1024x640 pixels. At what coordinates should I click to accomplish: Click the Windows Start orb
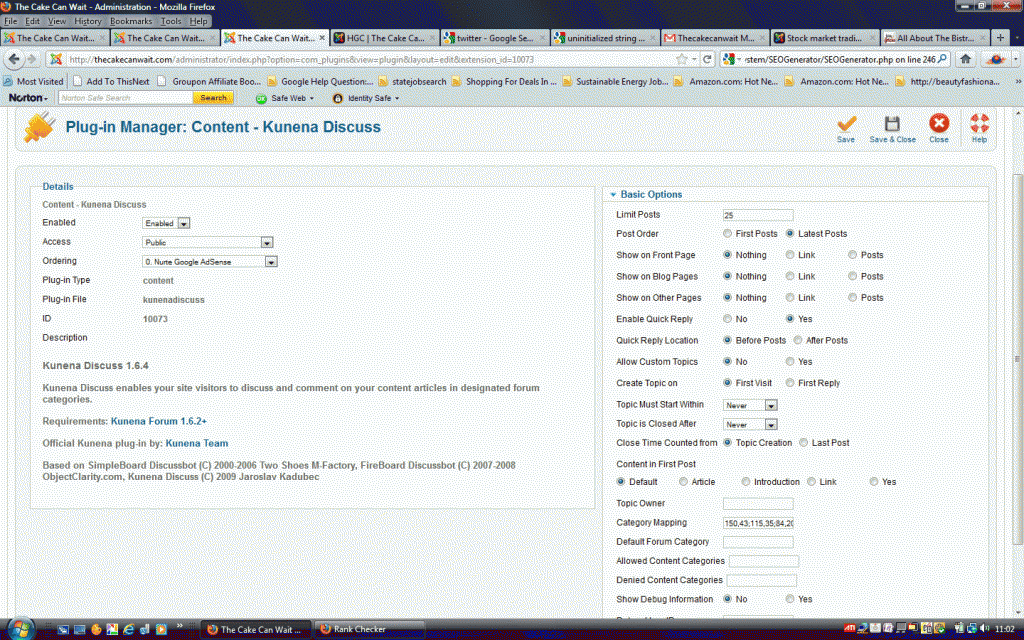[x=21, y=628]
